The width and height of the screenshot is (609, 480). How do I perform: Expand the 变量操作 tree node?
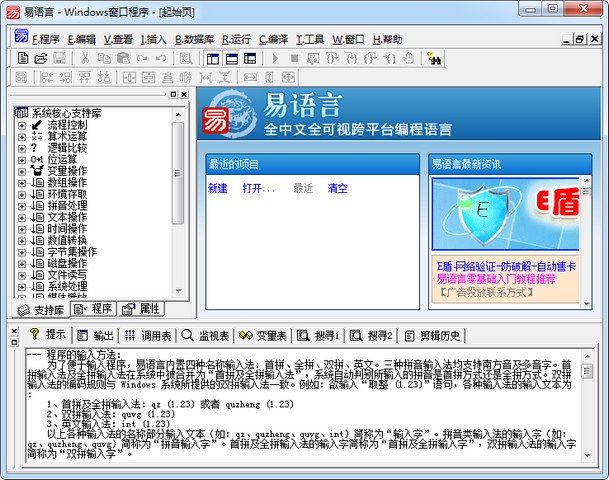point(22,172)
